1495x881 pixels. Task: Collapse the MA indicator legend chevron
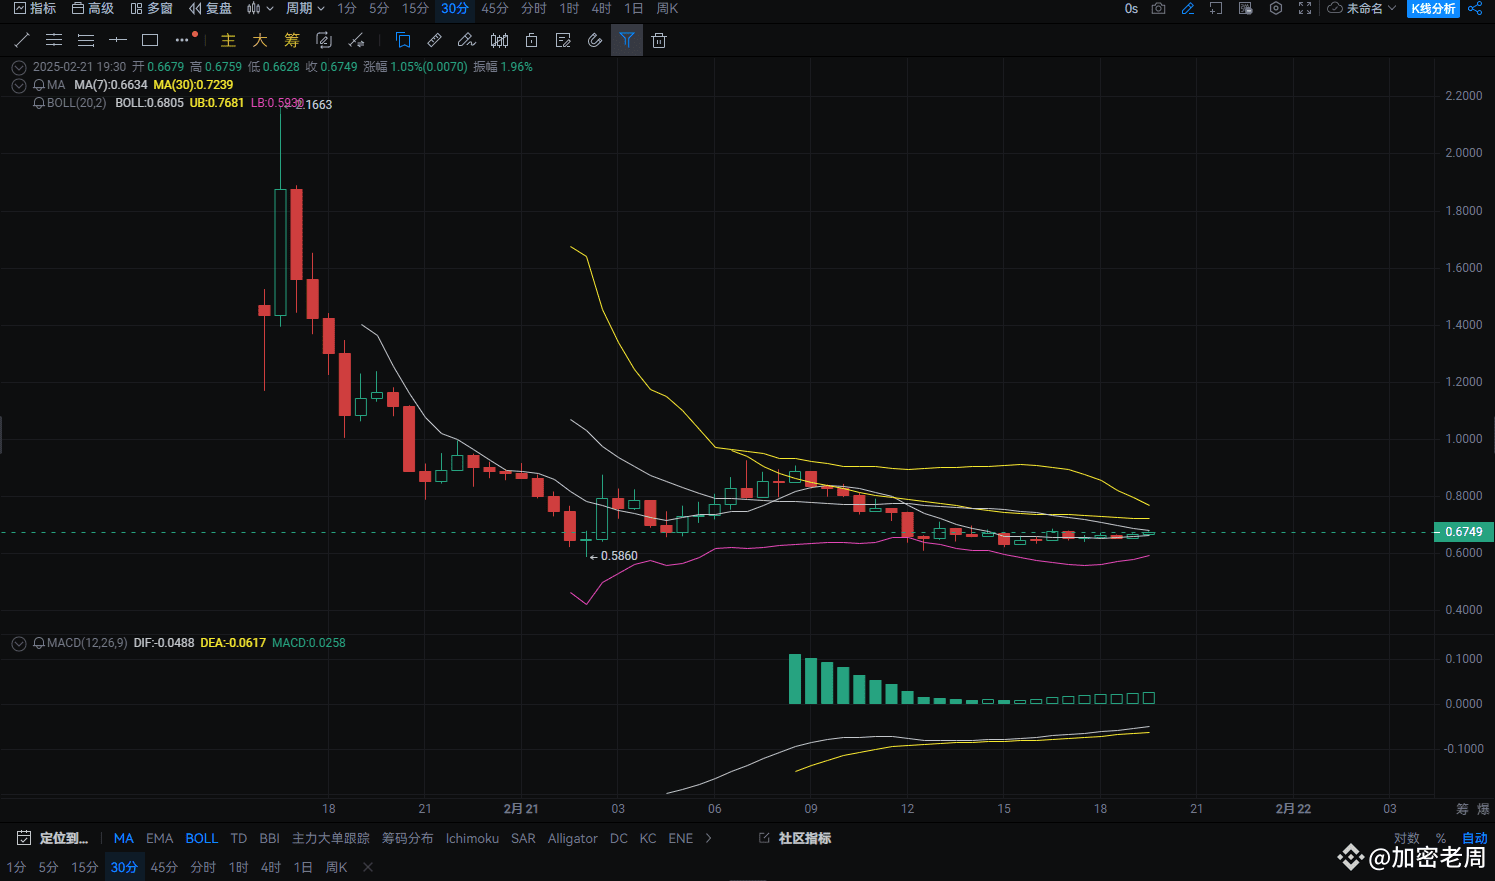[18, 85]
